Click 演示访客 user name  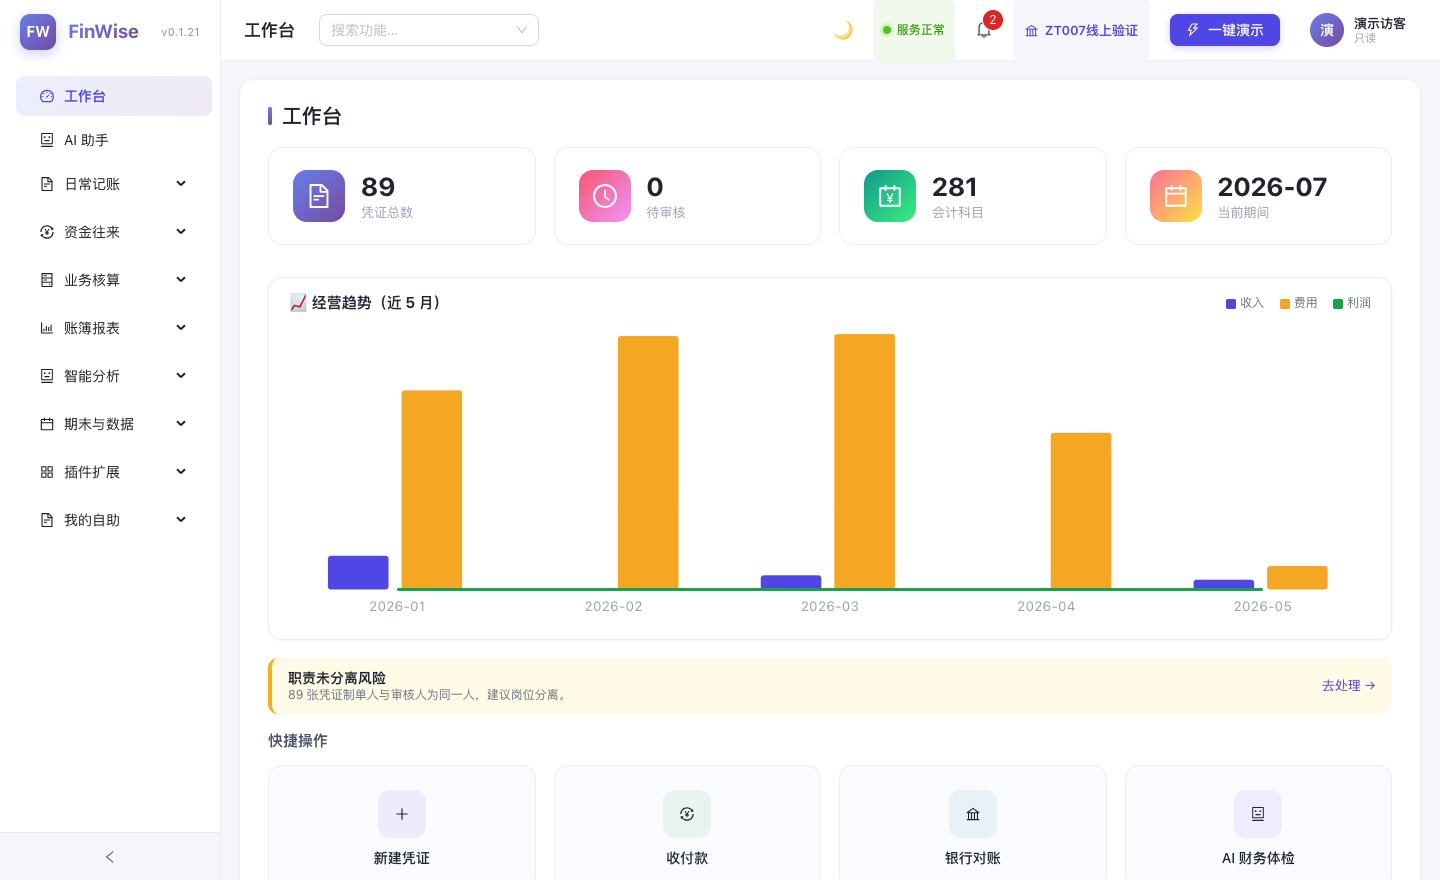tap(1380, 23)
